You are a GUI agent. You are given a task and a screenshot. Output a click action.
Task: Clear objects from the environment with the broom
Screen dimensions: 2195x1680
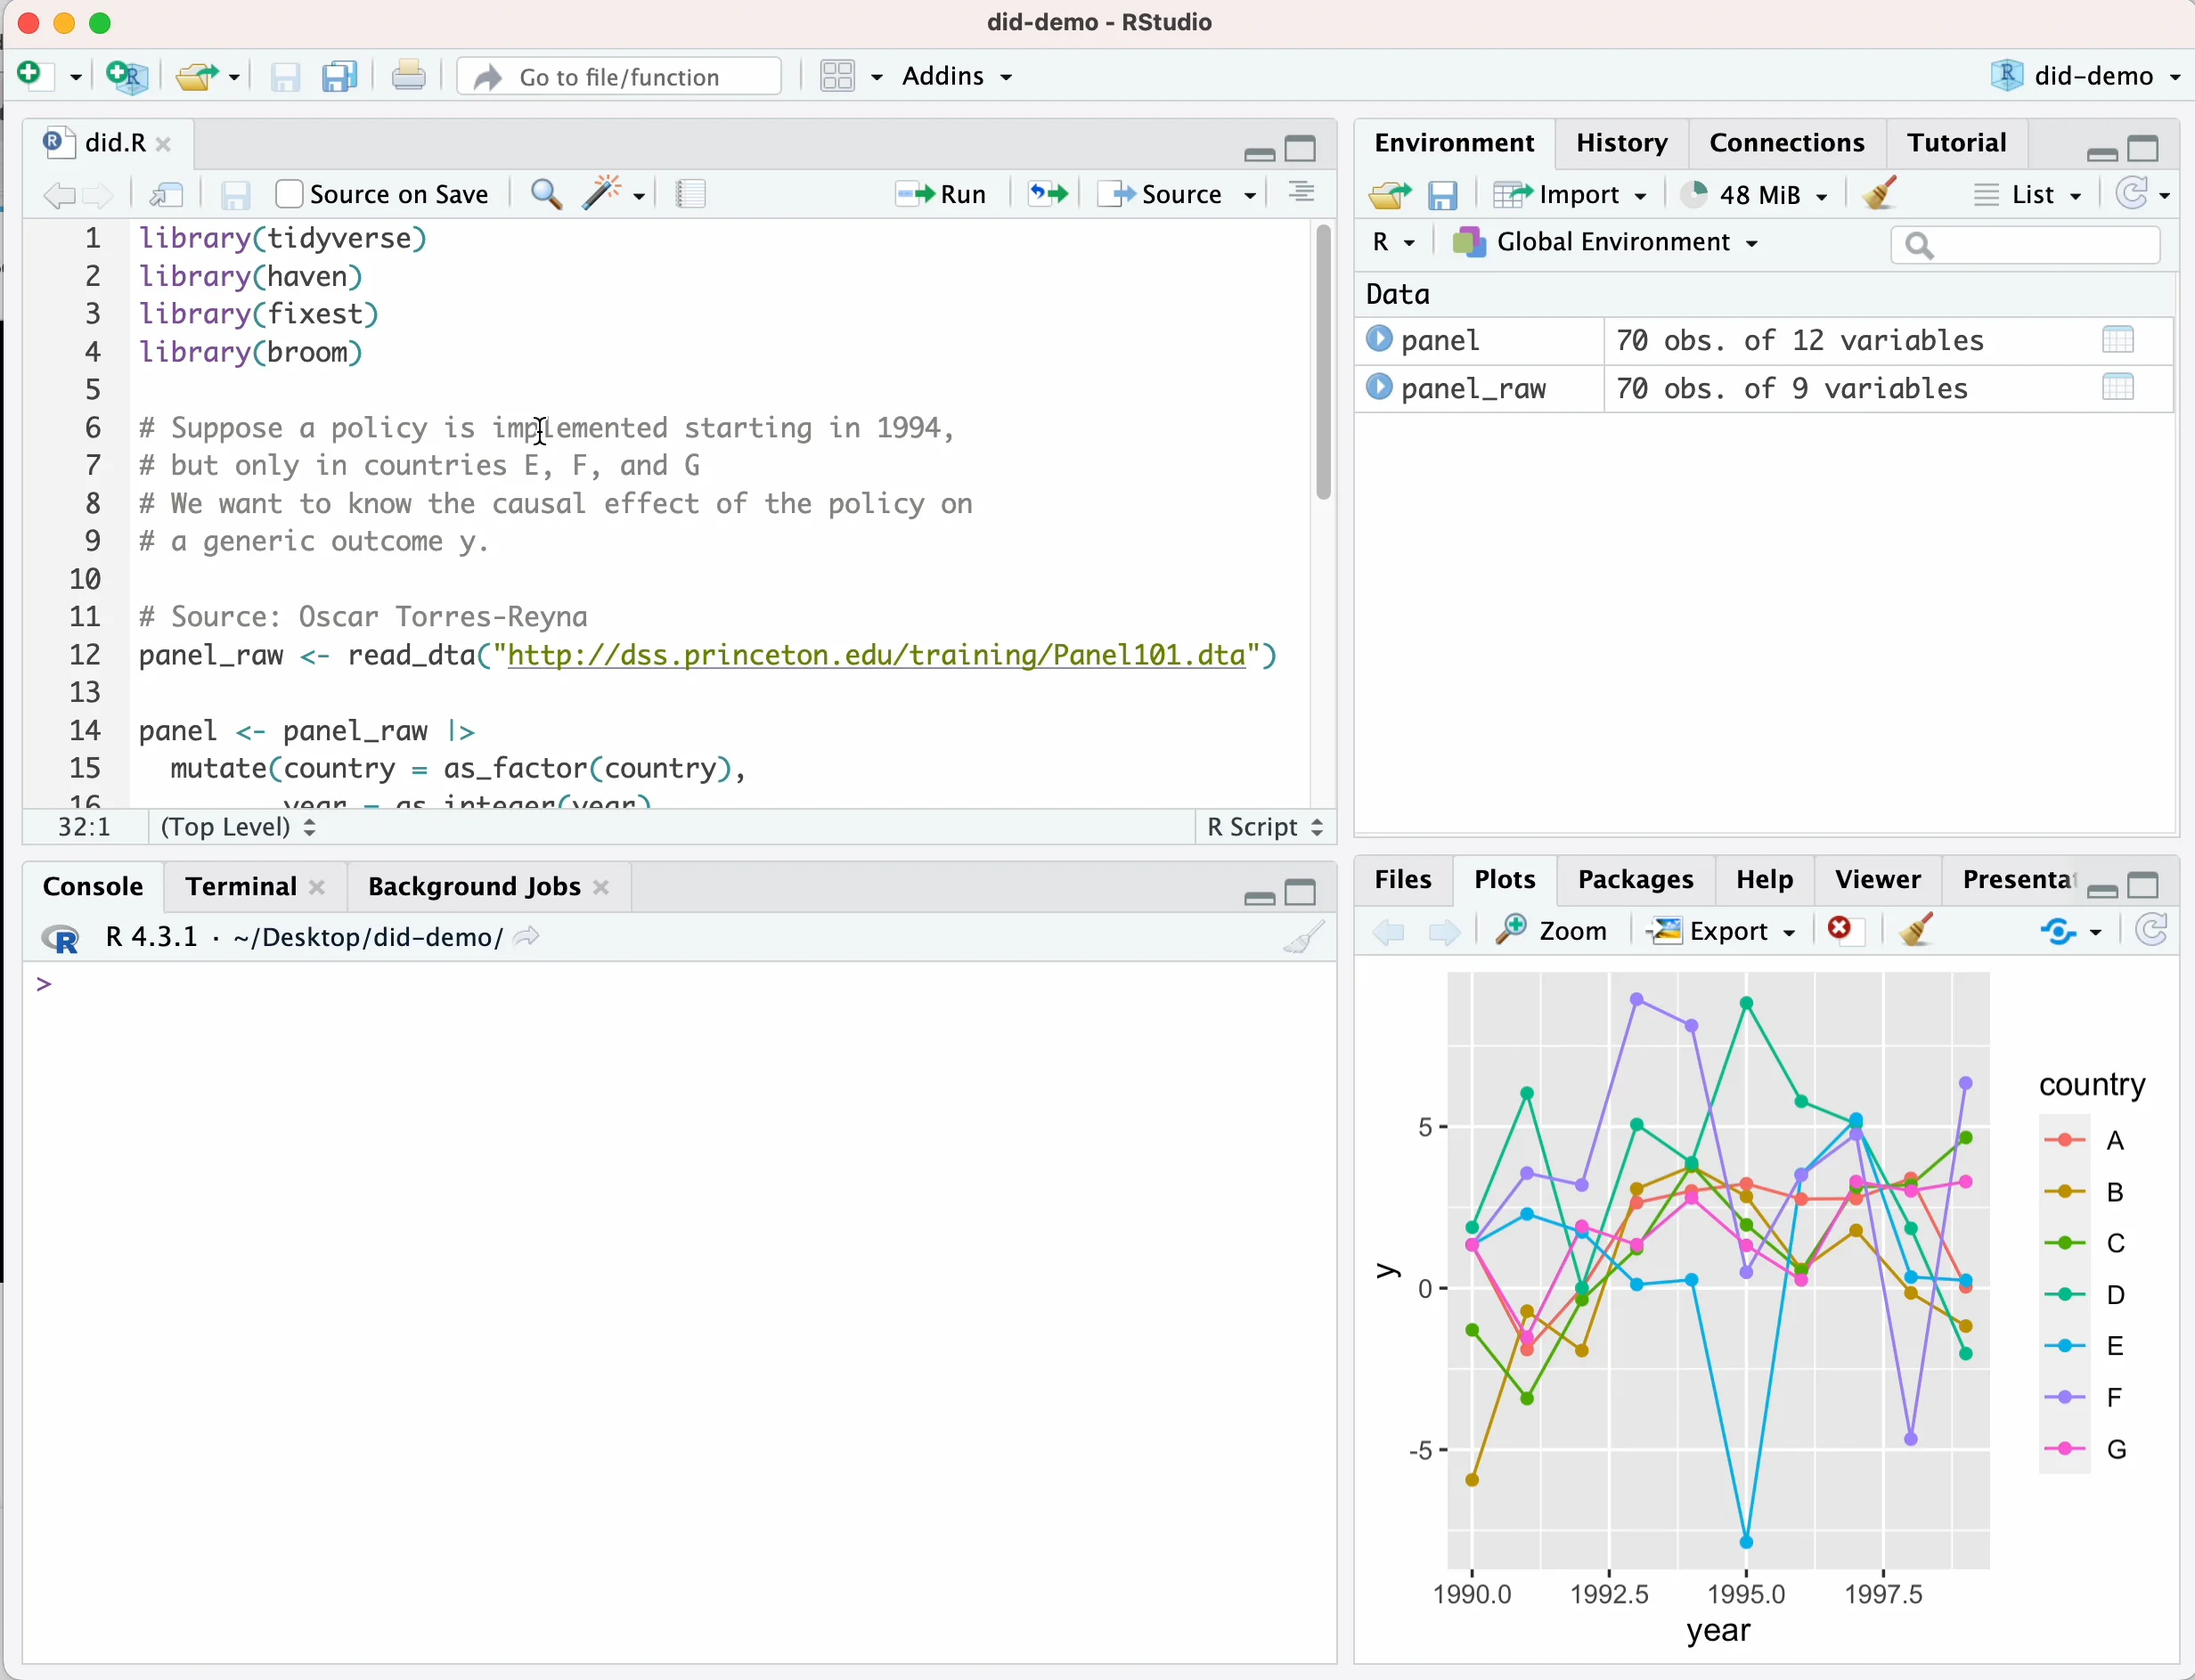pyautogui.click(x=1878, y=193)
